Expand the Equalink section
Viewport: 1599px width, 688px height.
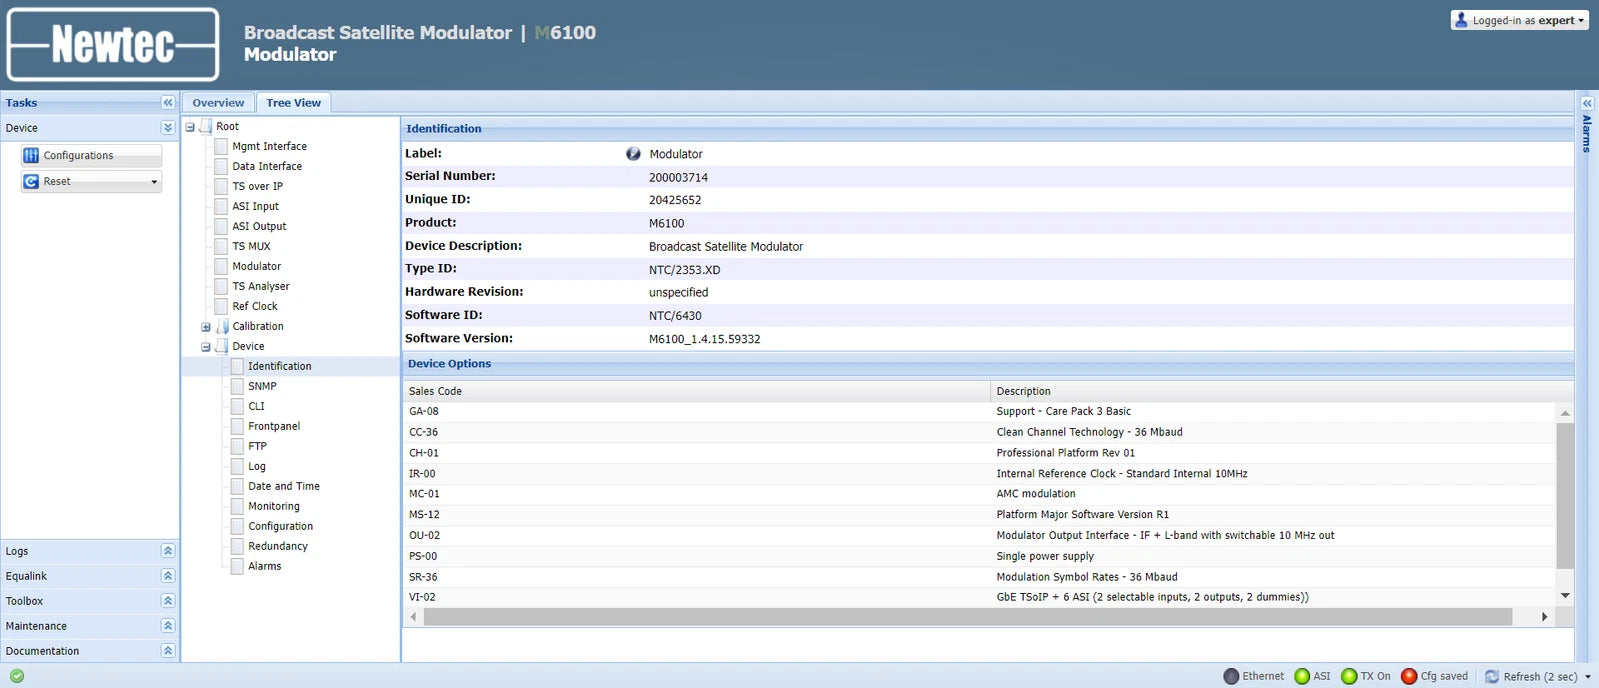pos(168,576)
